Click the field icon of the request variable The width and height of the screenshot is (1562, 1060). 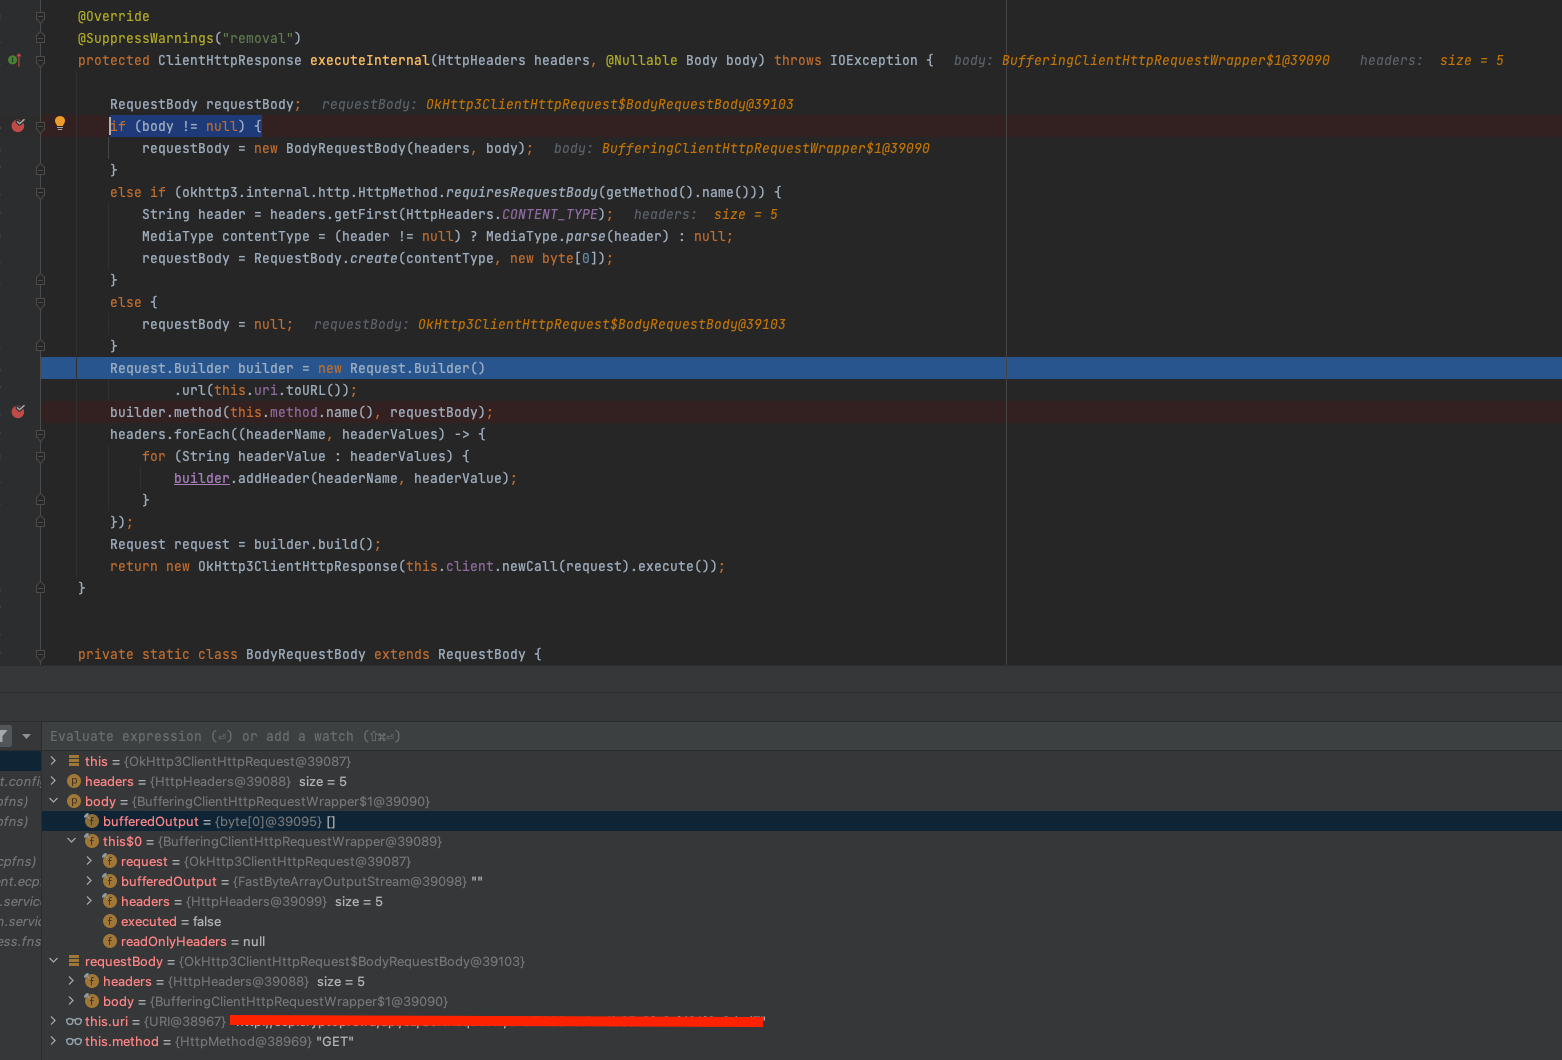tap(110, 861)
